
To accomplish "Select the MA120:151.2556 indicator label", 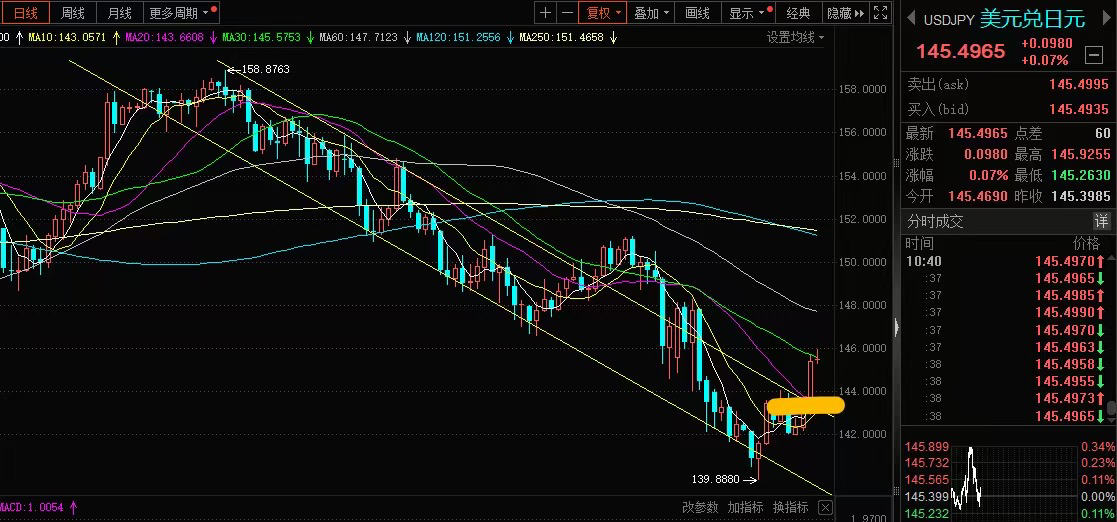I will (x=458, y=37).
